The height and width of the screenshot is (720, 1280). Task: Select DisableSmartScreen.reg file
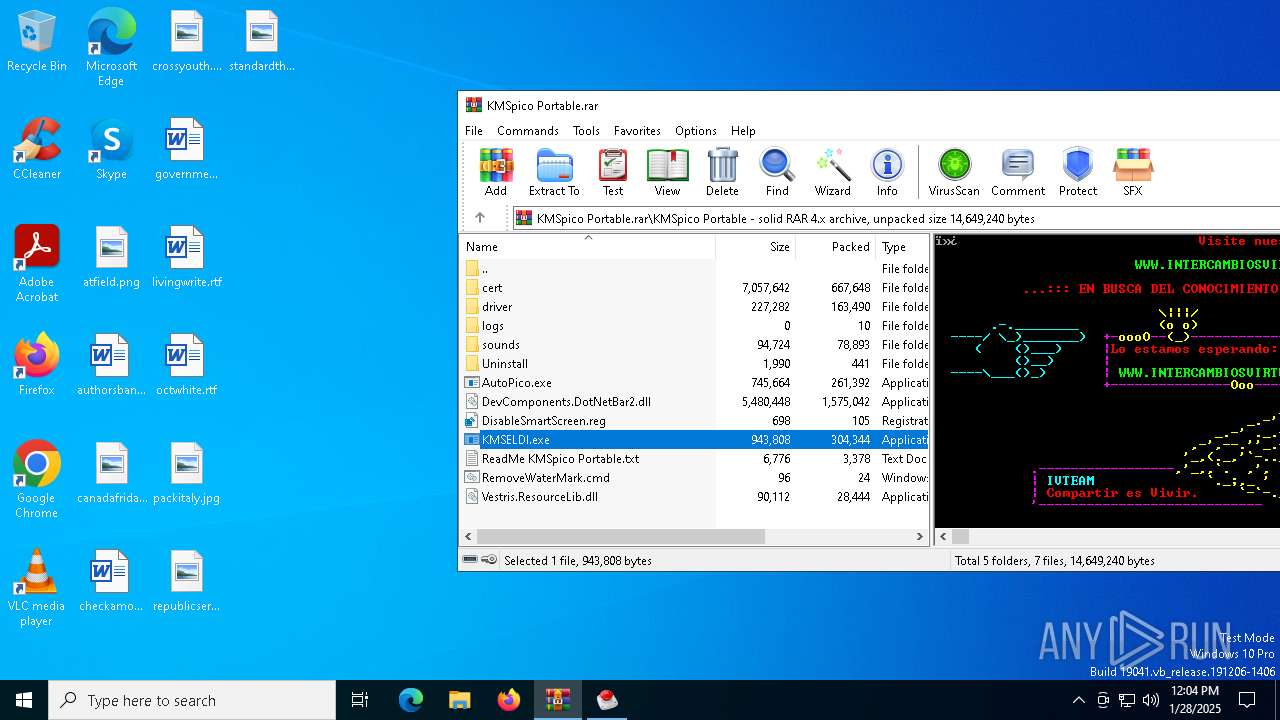click(694, 421)
